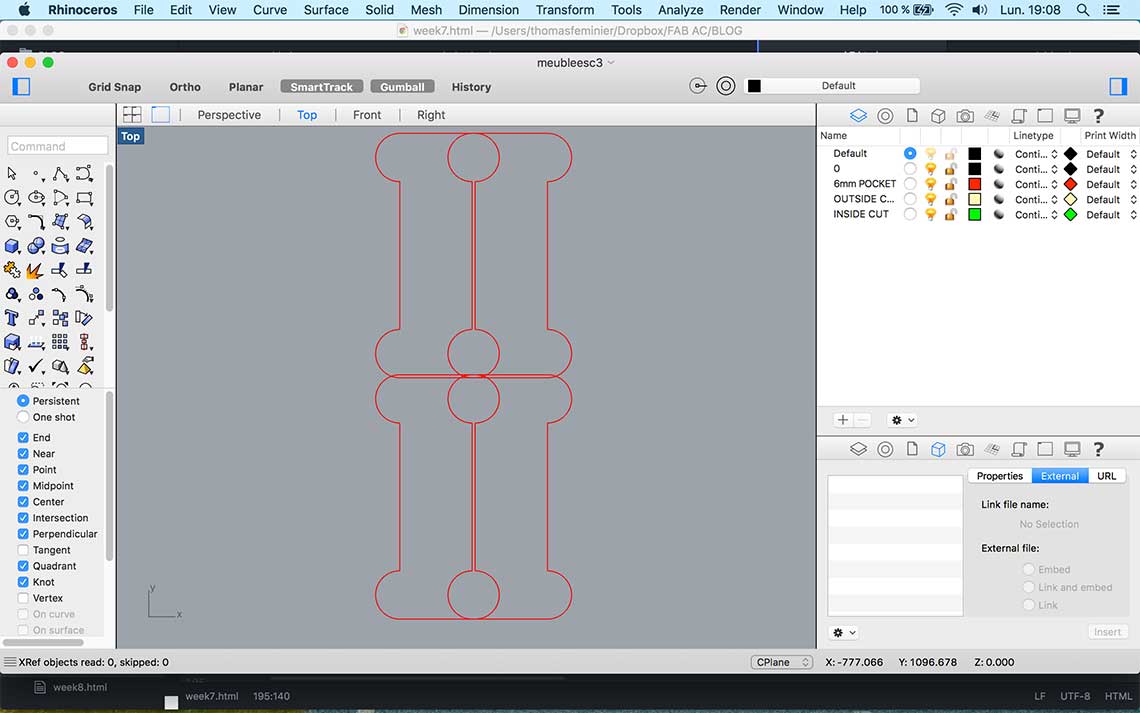Disable the SmartTrack button

321,86
